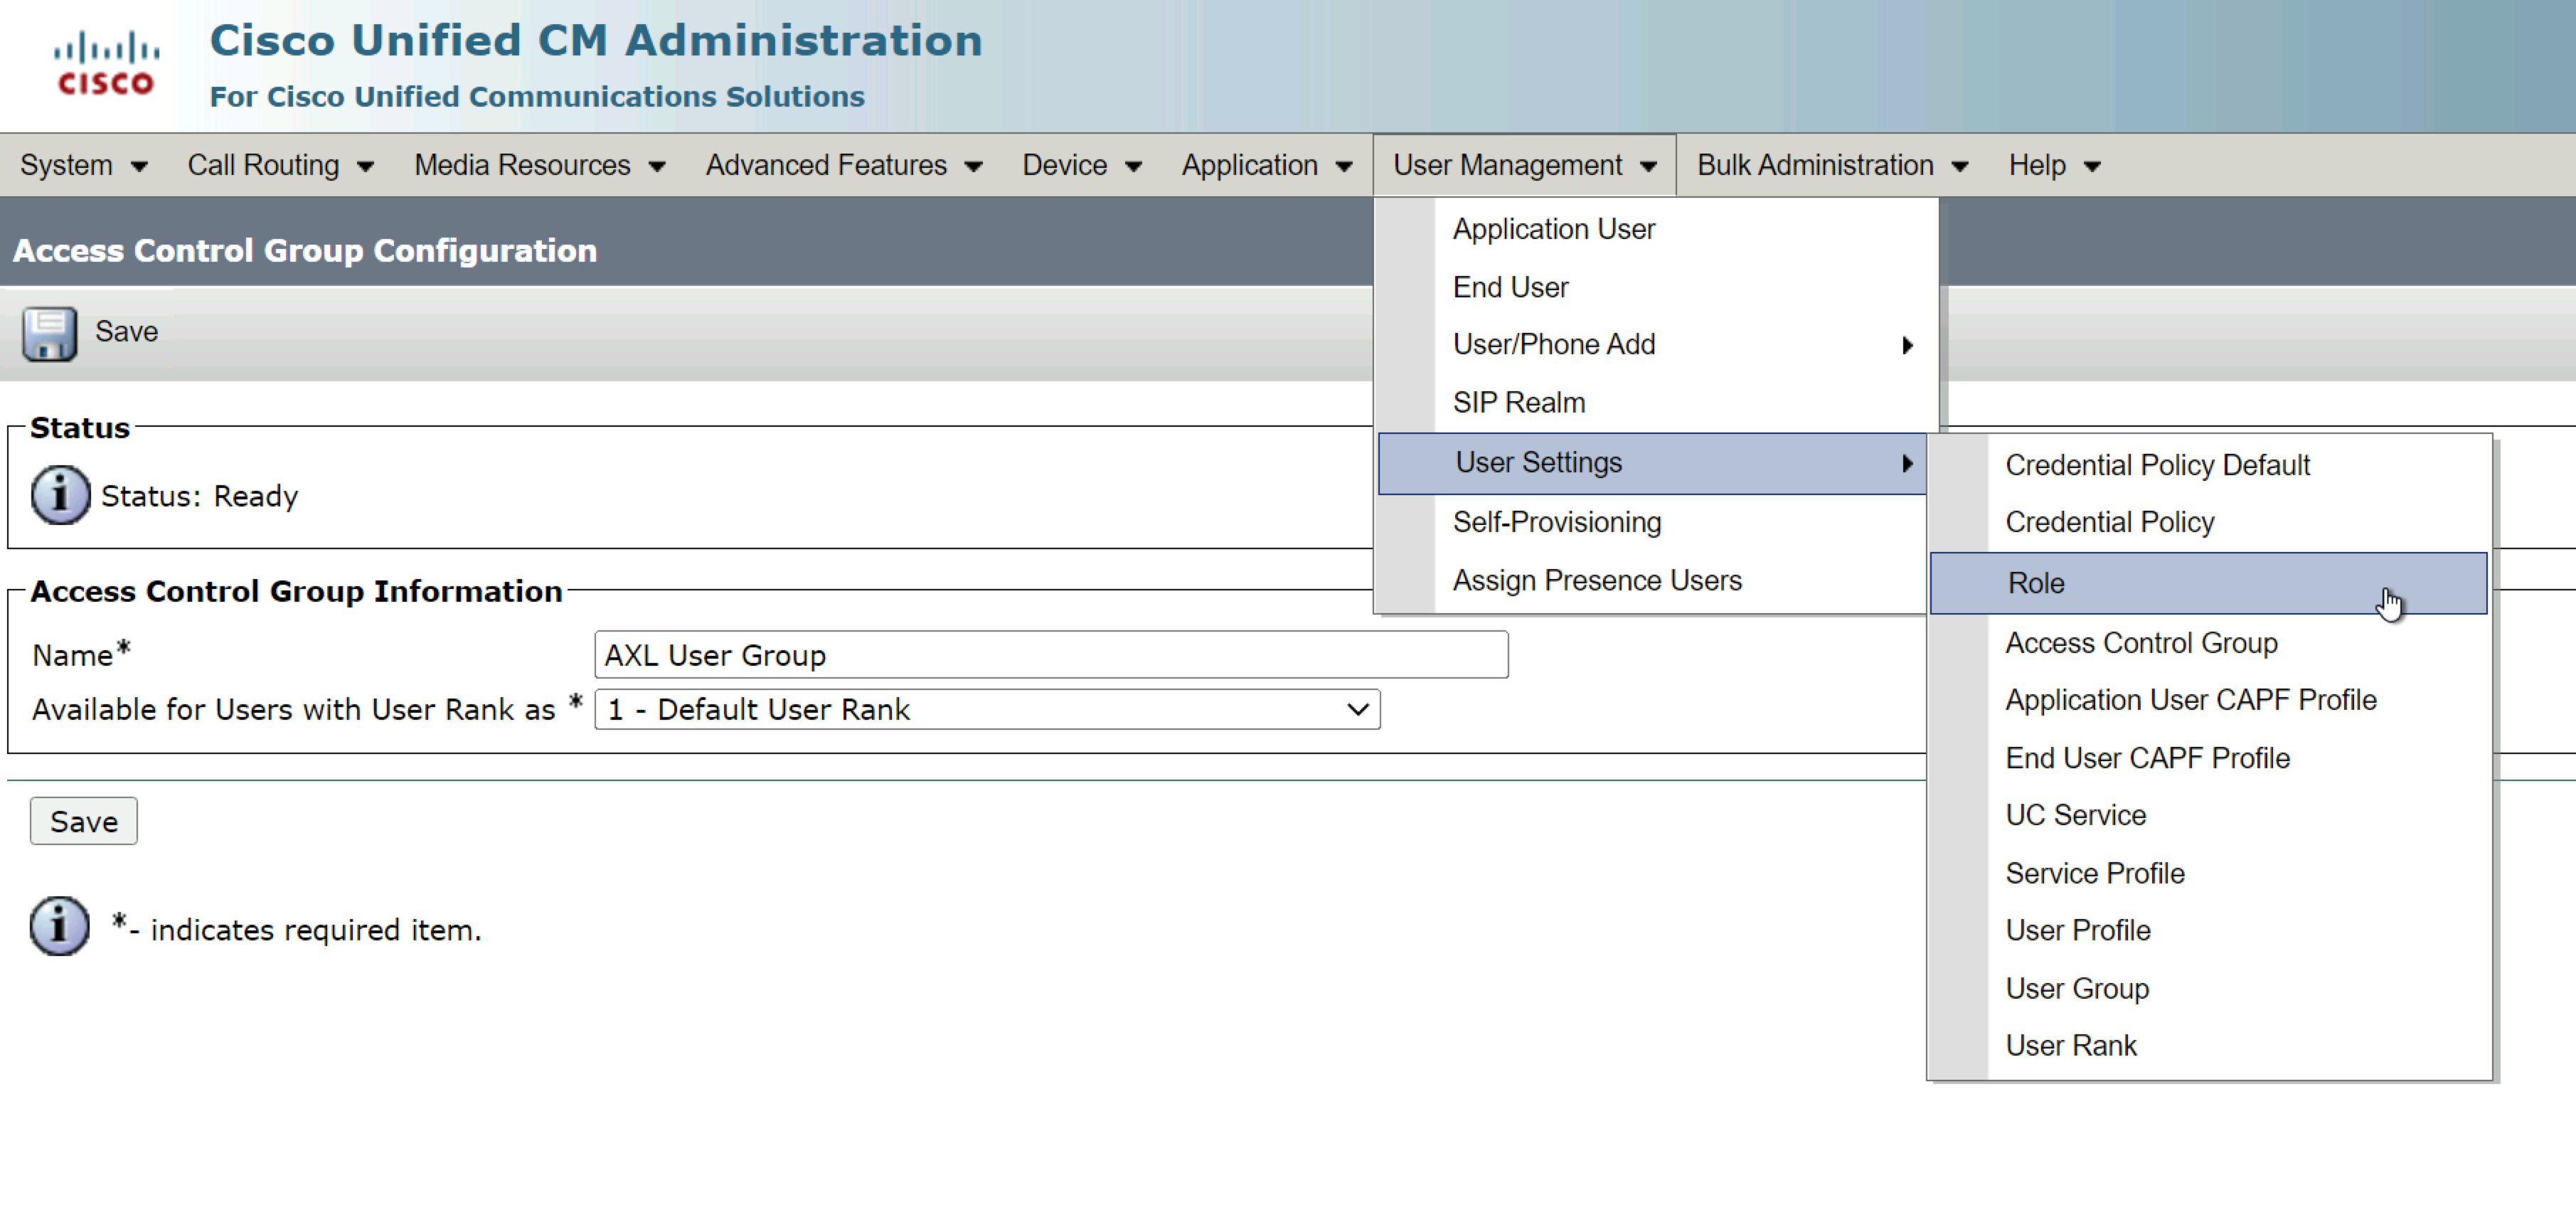Open the Advanced Features menu
Viewport: 2576px width, 1205px height.
click(844, 165)
